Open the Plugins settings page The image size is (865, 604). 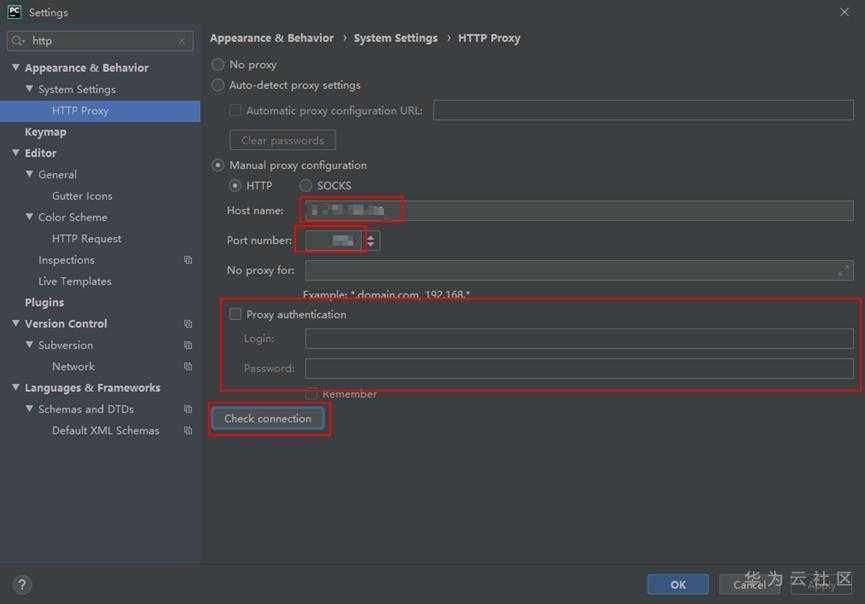(44, 302)
